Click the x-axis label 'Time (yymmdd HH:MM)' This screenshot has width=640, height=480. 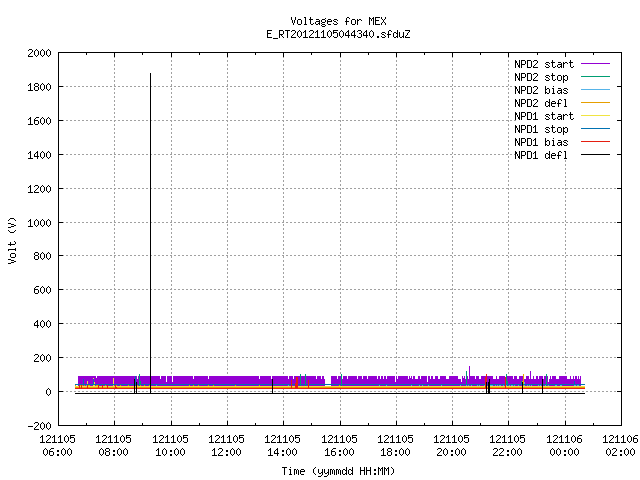tap(338, 471)
